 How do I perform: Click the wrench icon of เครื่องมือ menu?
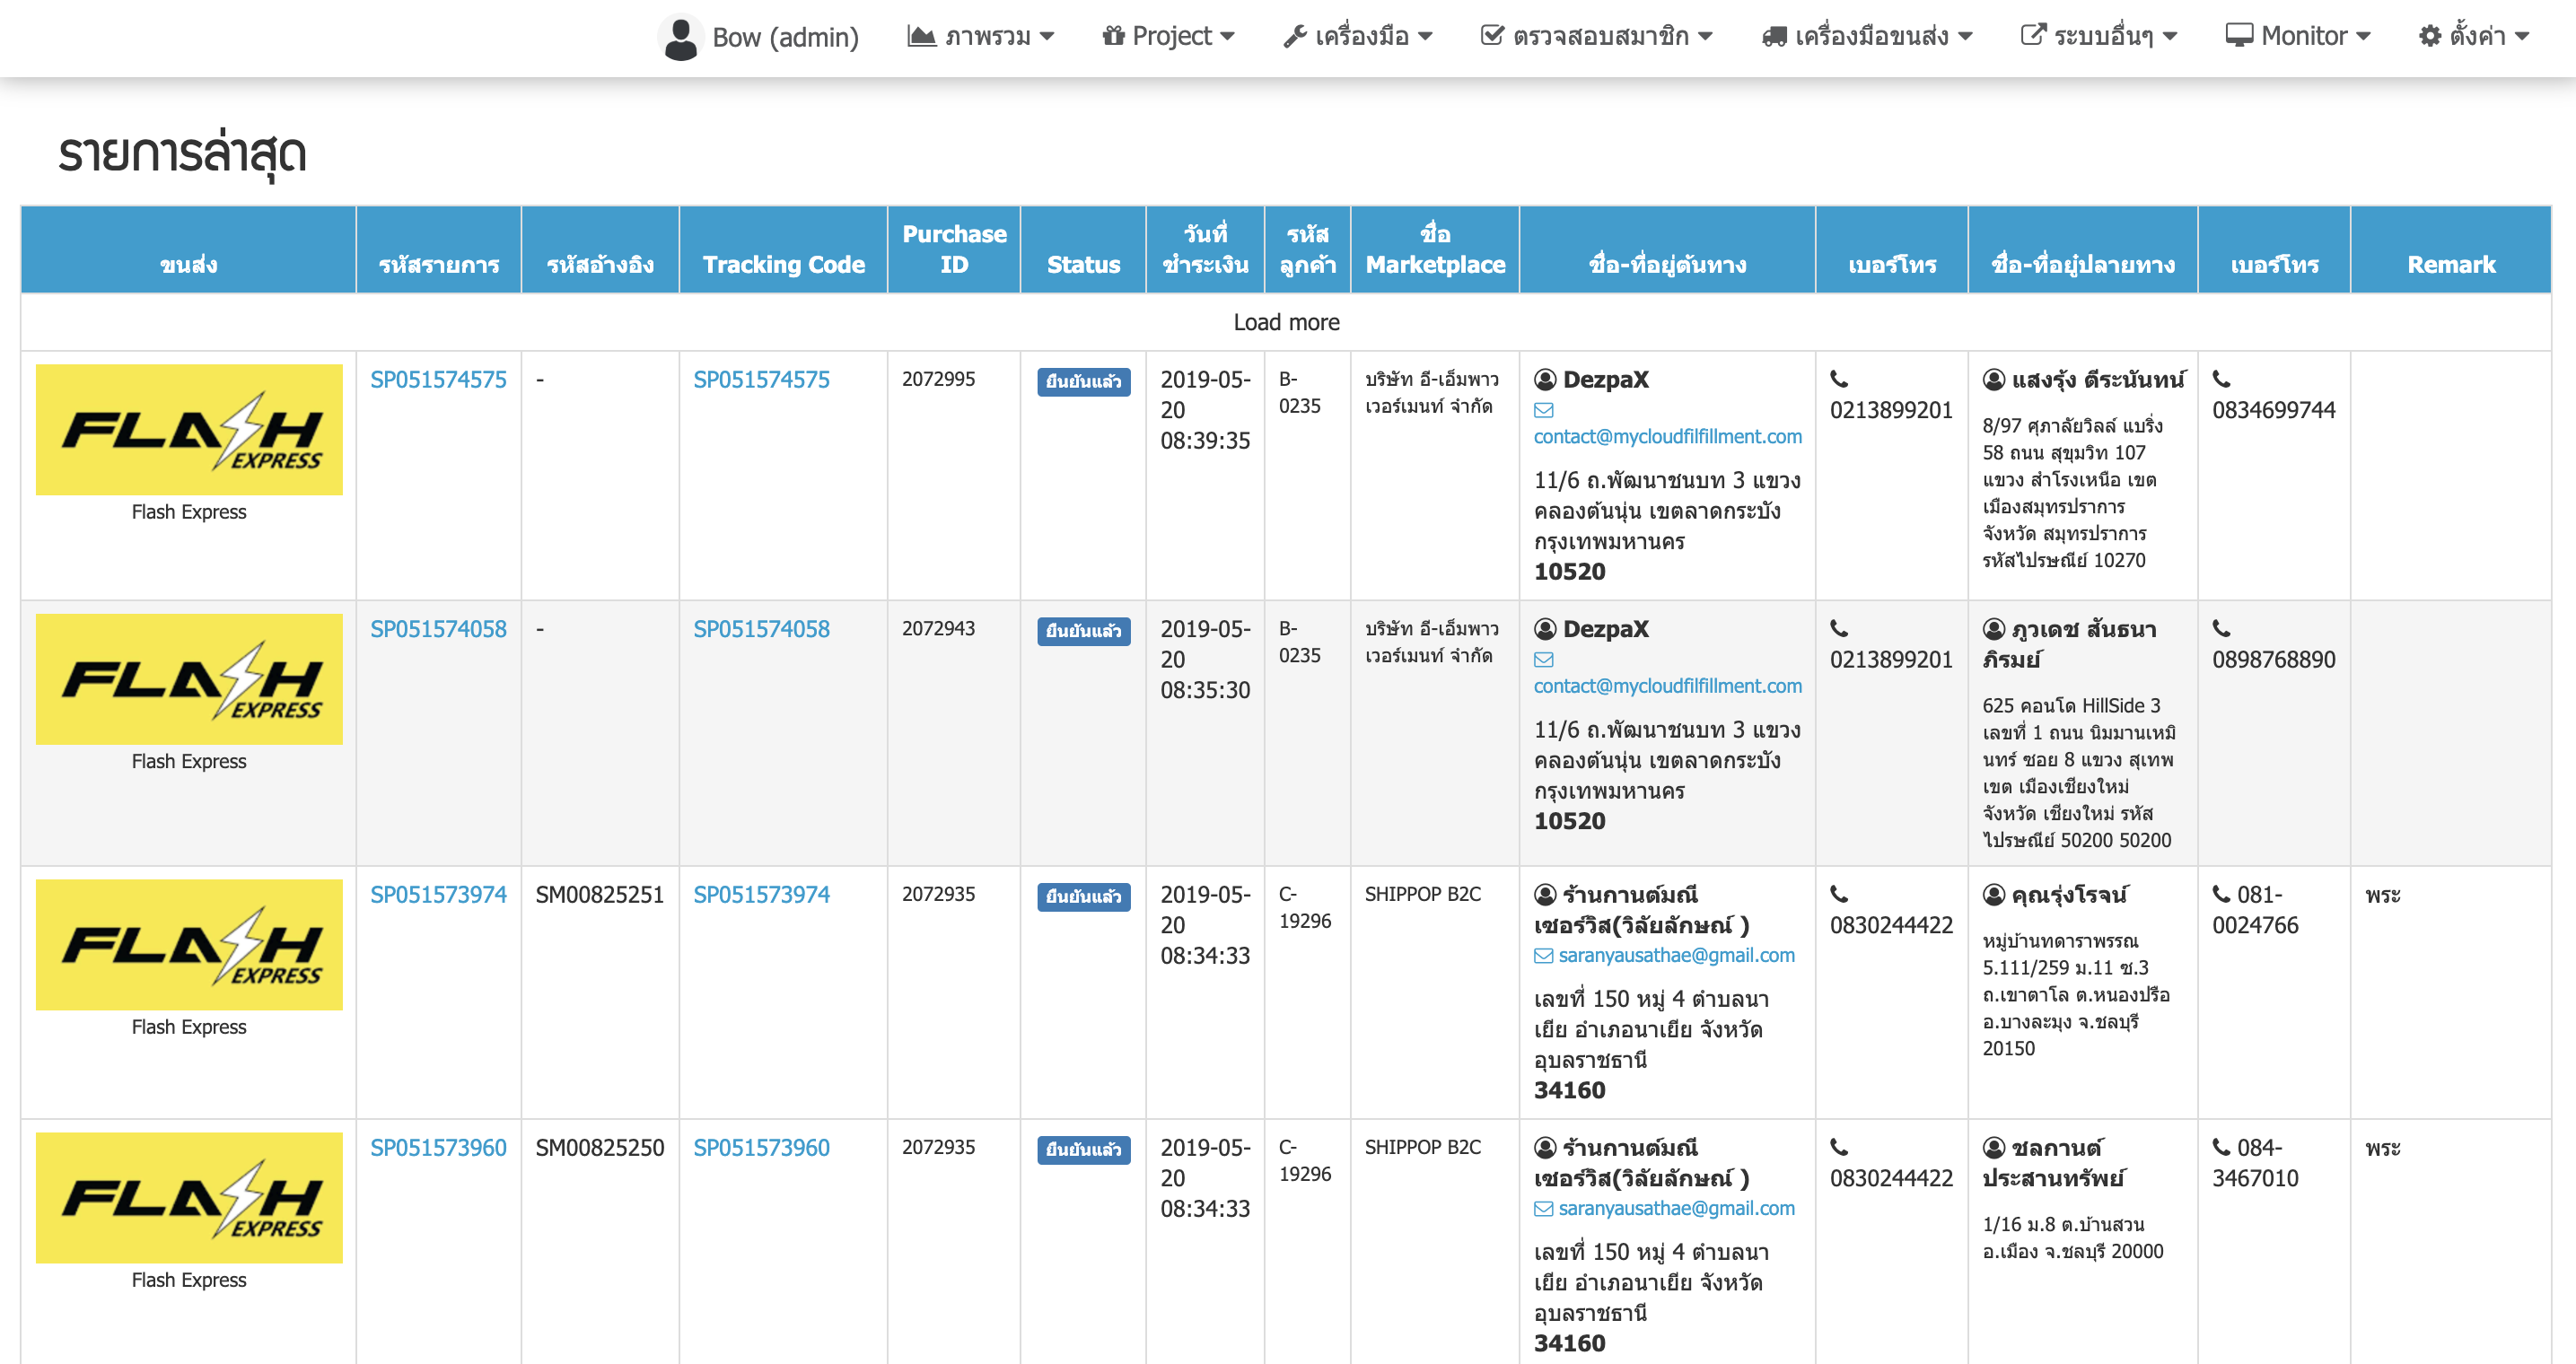coord(1295,36)
